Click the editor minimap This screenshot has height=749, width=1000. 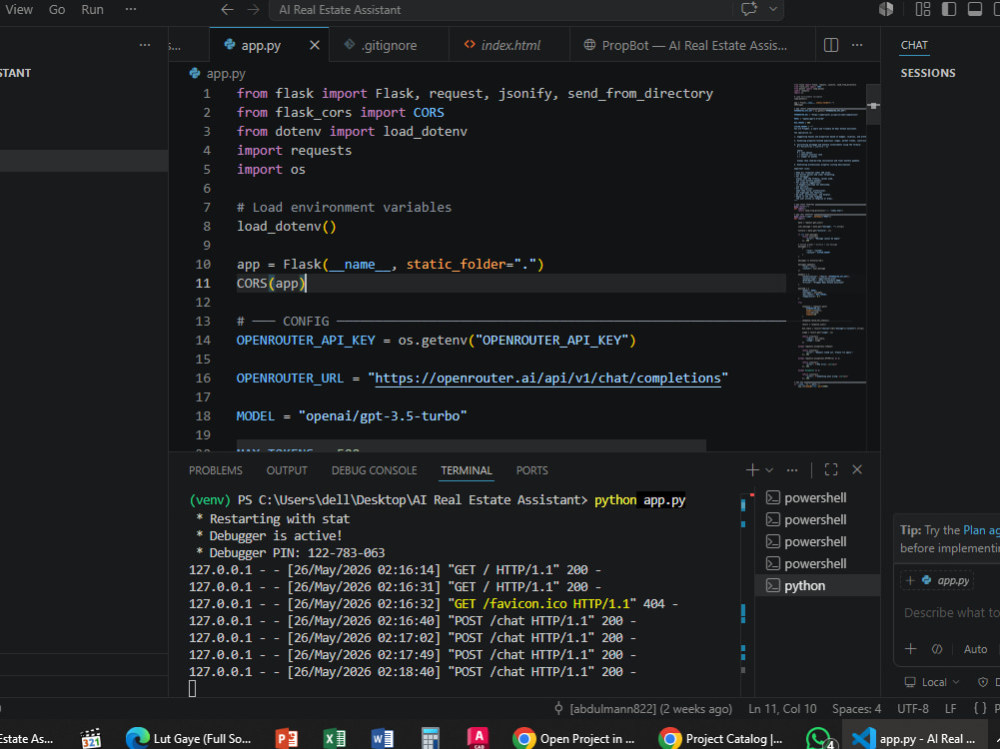pyautogui.click(x=829, y=234)
